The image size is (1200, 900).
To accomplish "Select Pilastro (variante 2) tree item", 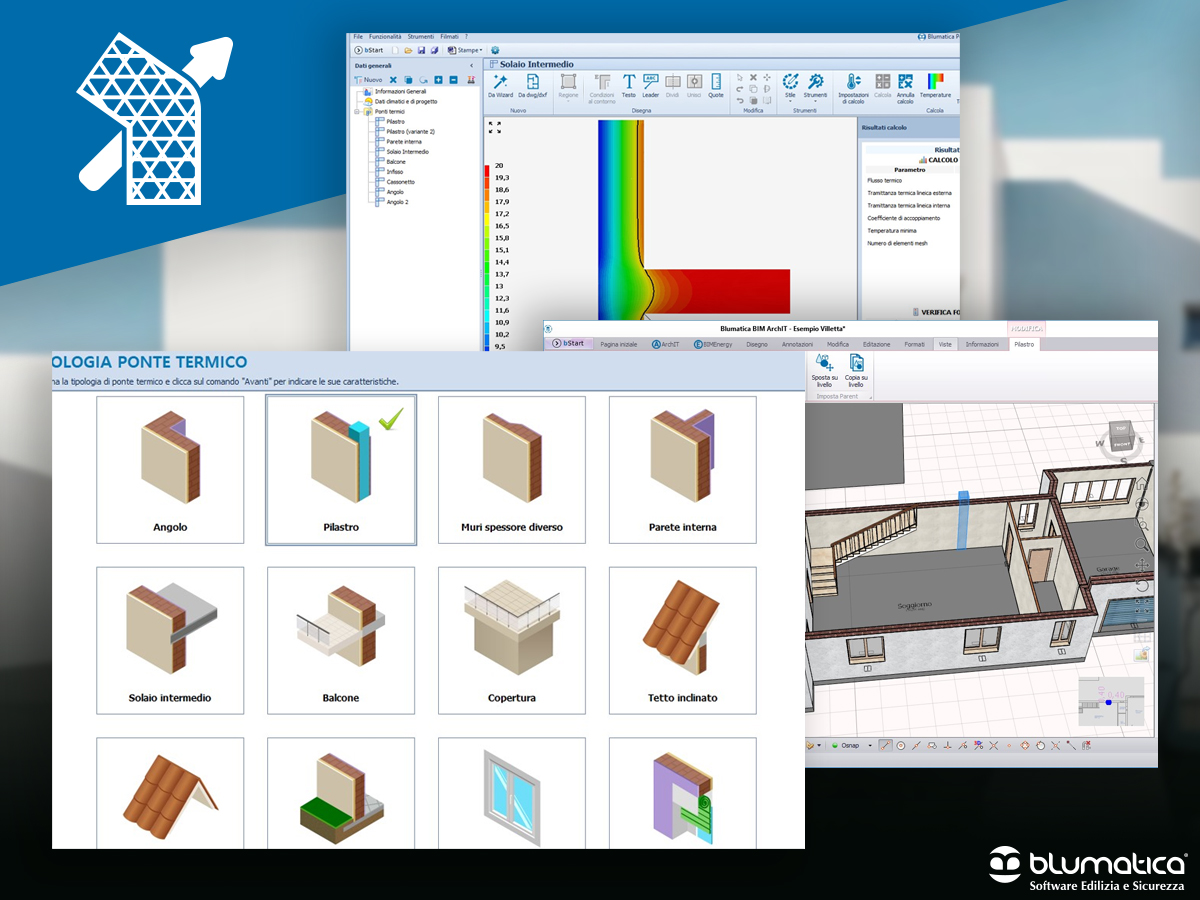I will tap(411, 132).
